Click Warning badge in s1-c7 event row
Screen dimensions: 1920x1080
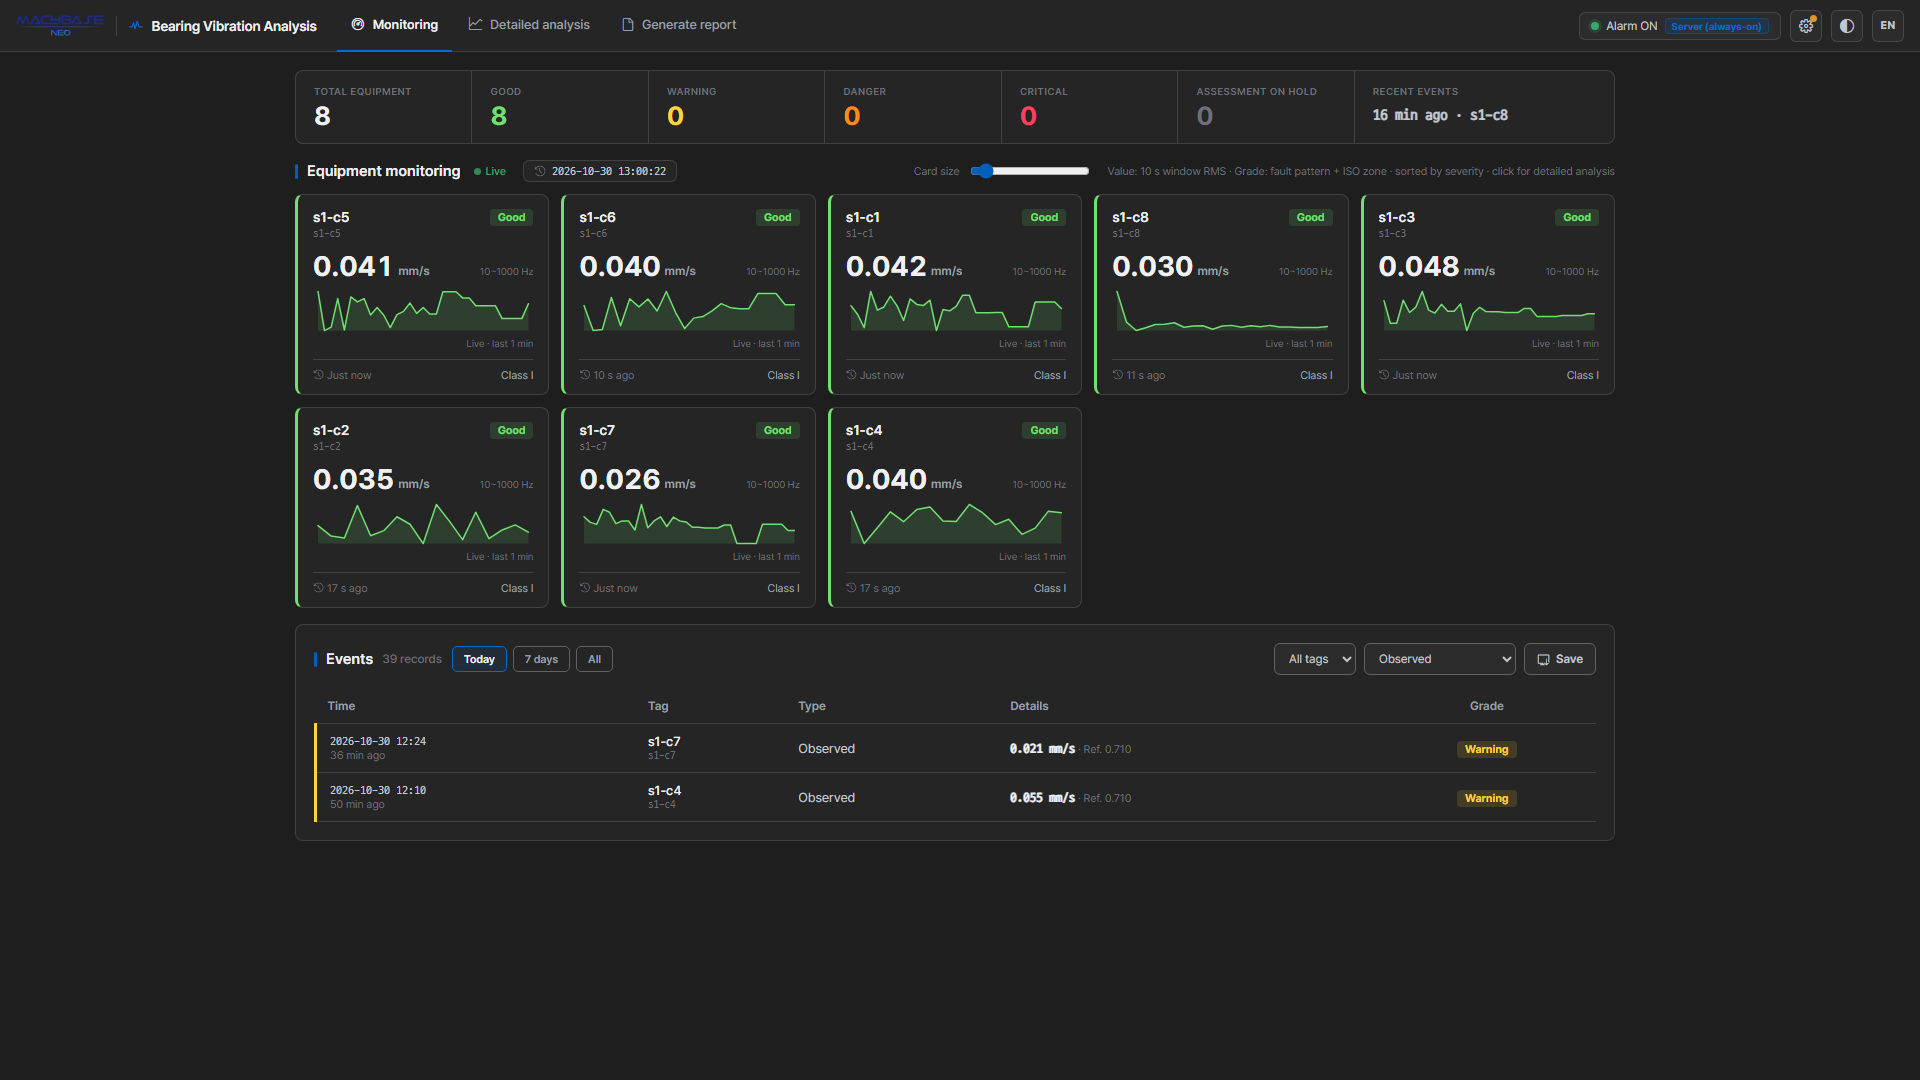click(1486, 749)
